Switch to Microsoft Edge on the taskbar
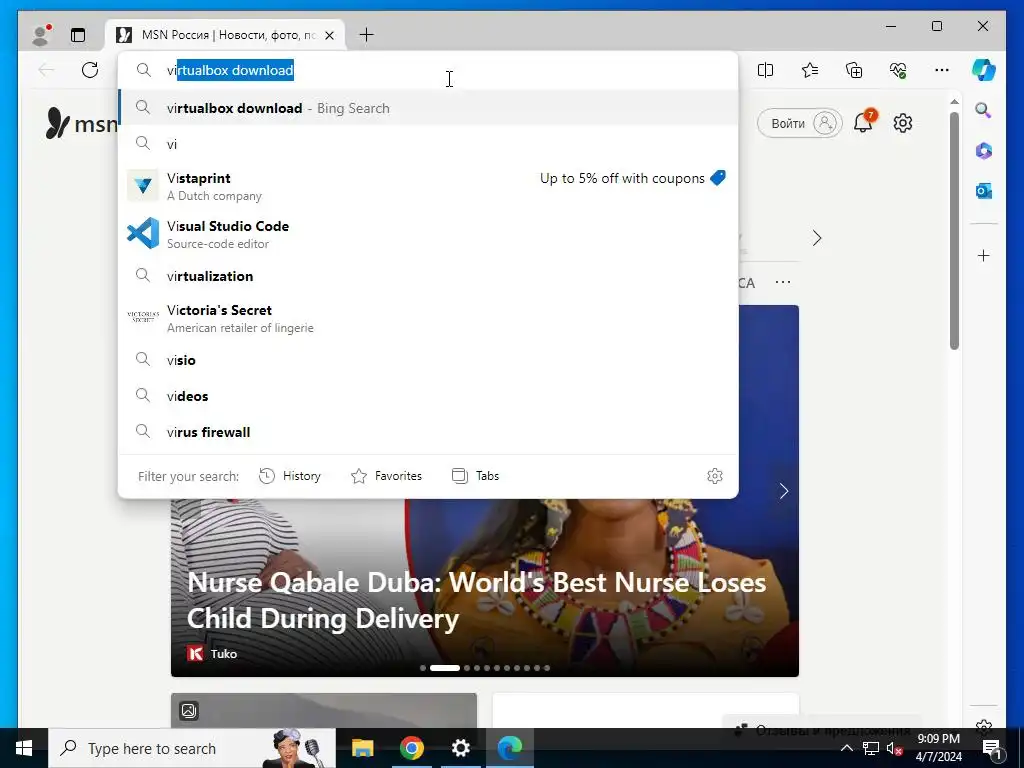Viewport: 1024px width, 768px height. [x=510, y=748]
